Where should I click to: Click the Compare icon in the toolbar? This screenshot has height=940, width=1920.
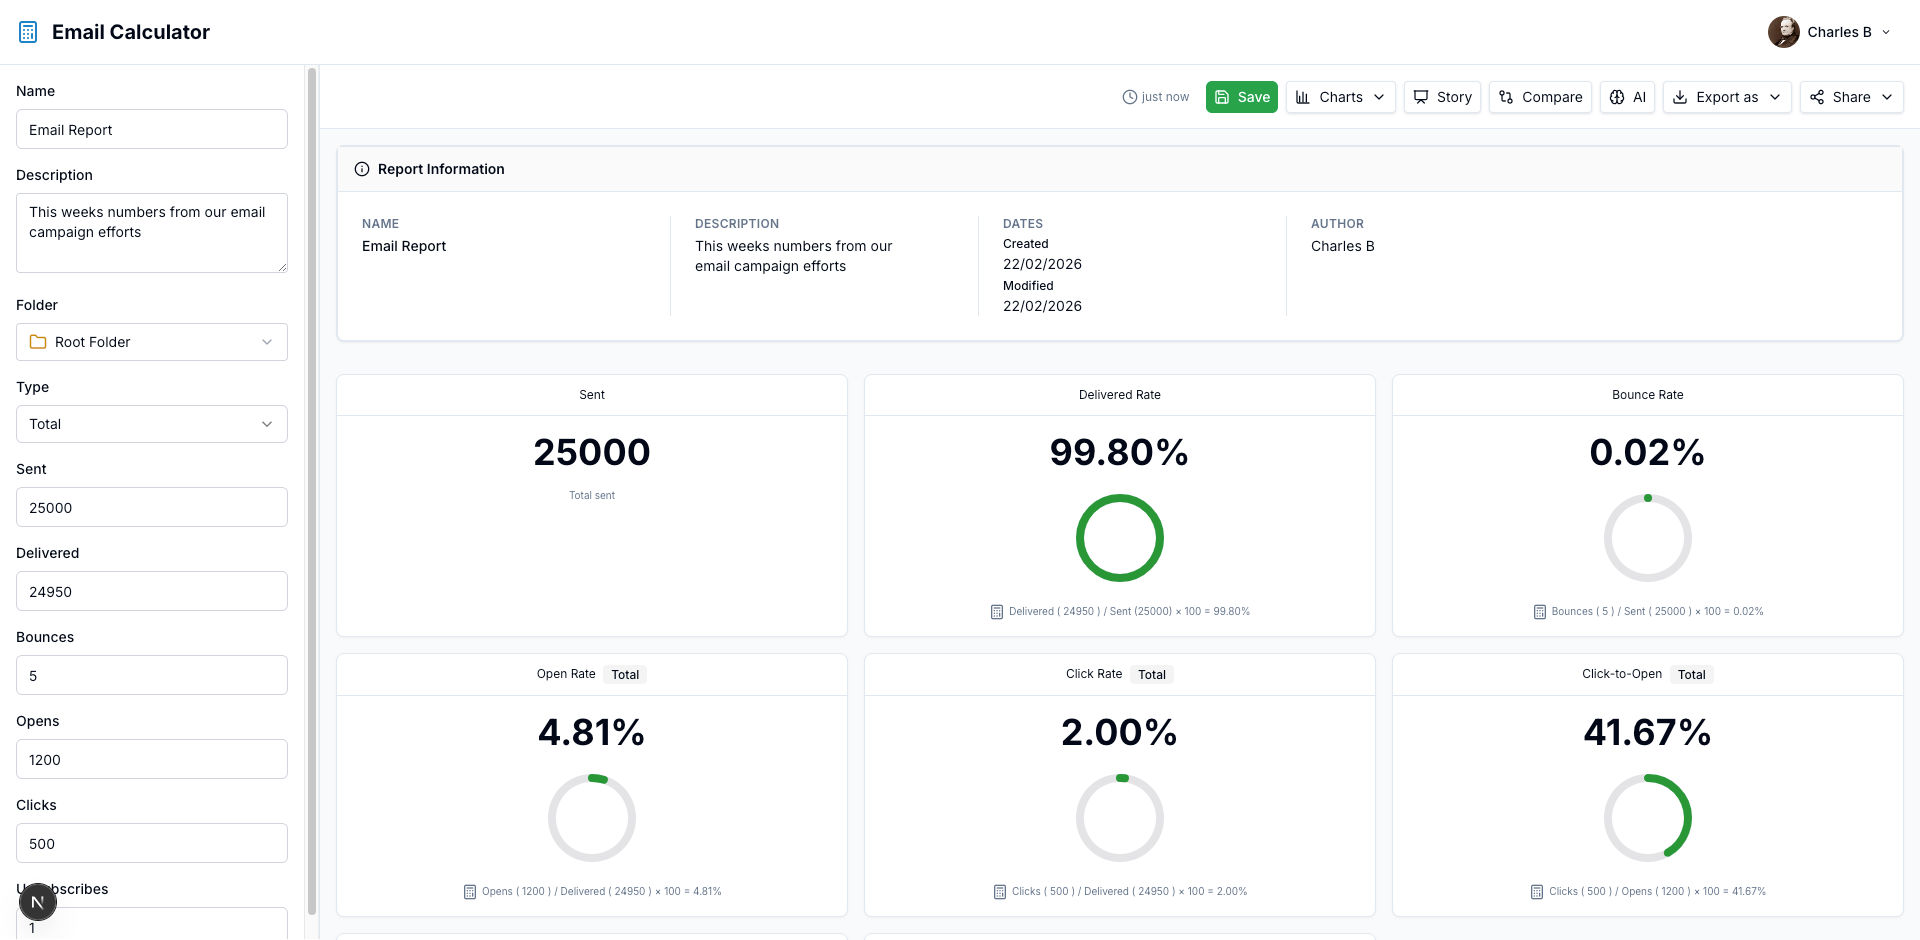(x=1506, y=97)
